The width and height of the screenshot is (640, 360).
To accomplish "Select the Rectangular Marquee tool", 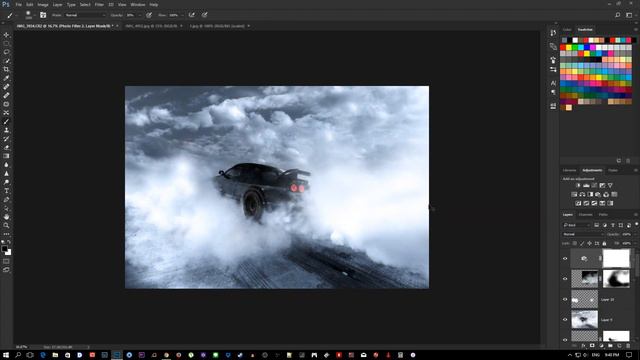I will (x=7, y=43).
